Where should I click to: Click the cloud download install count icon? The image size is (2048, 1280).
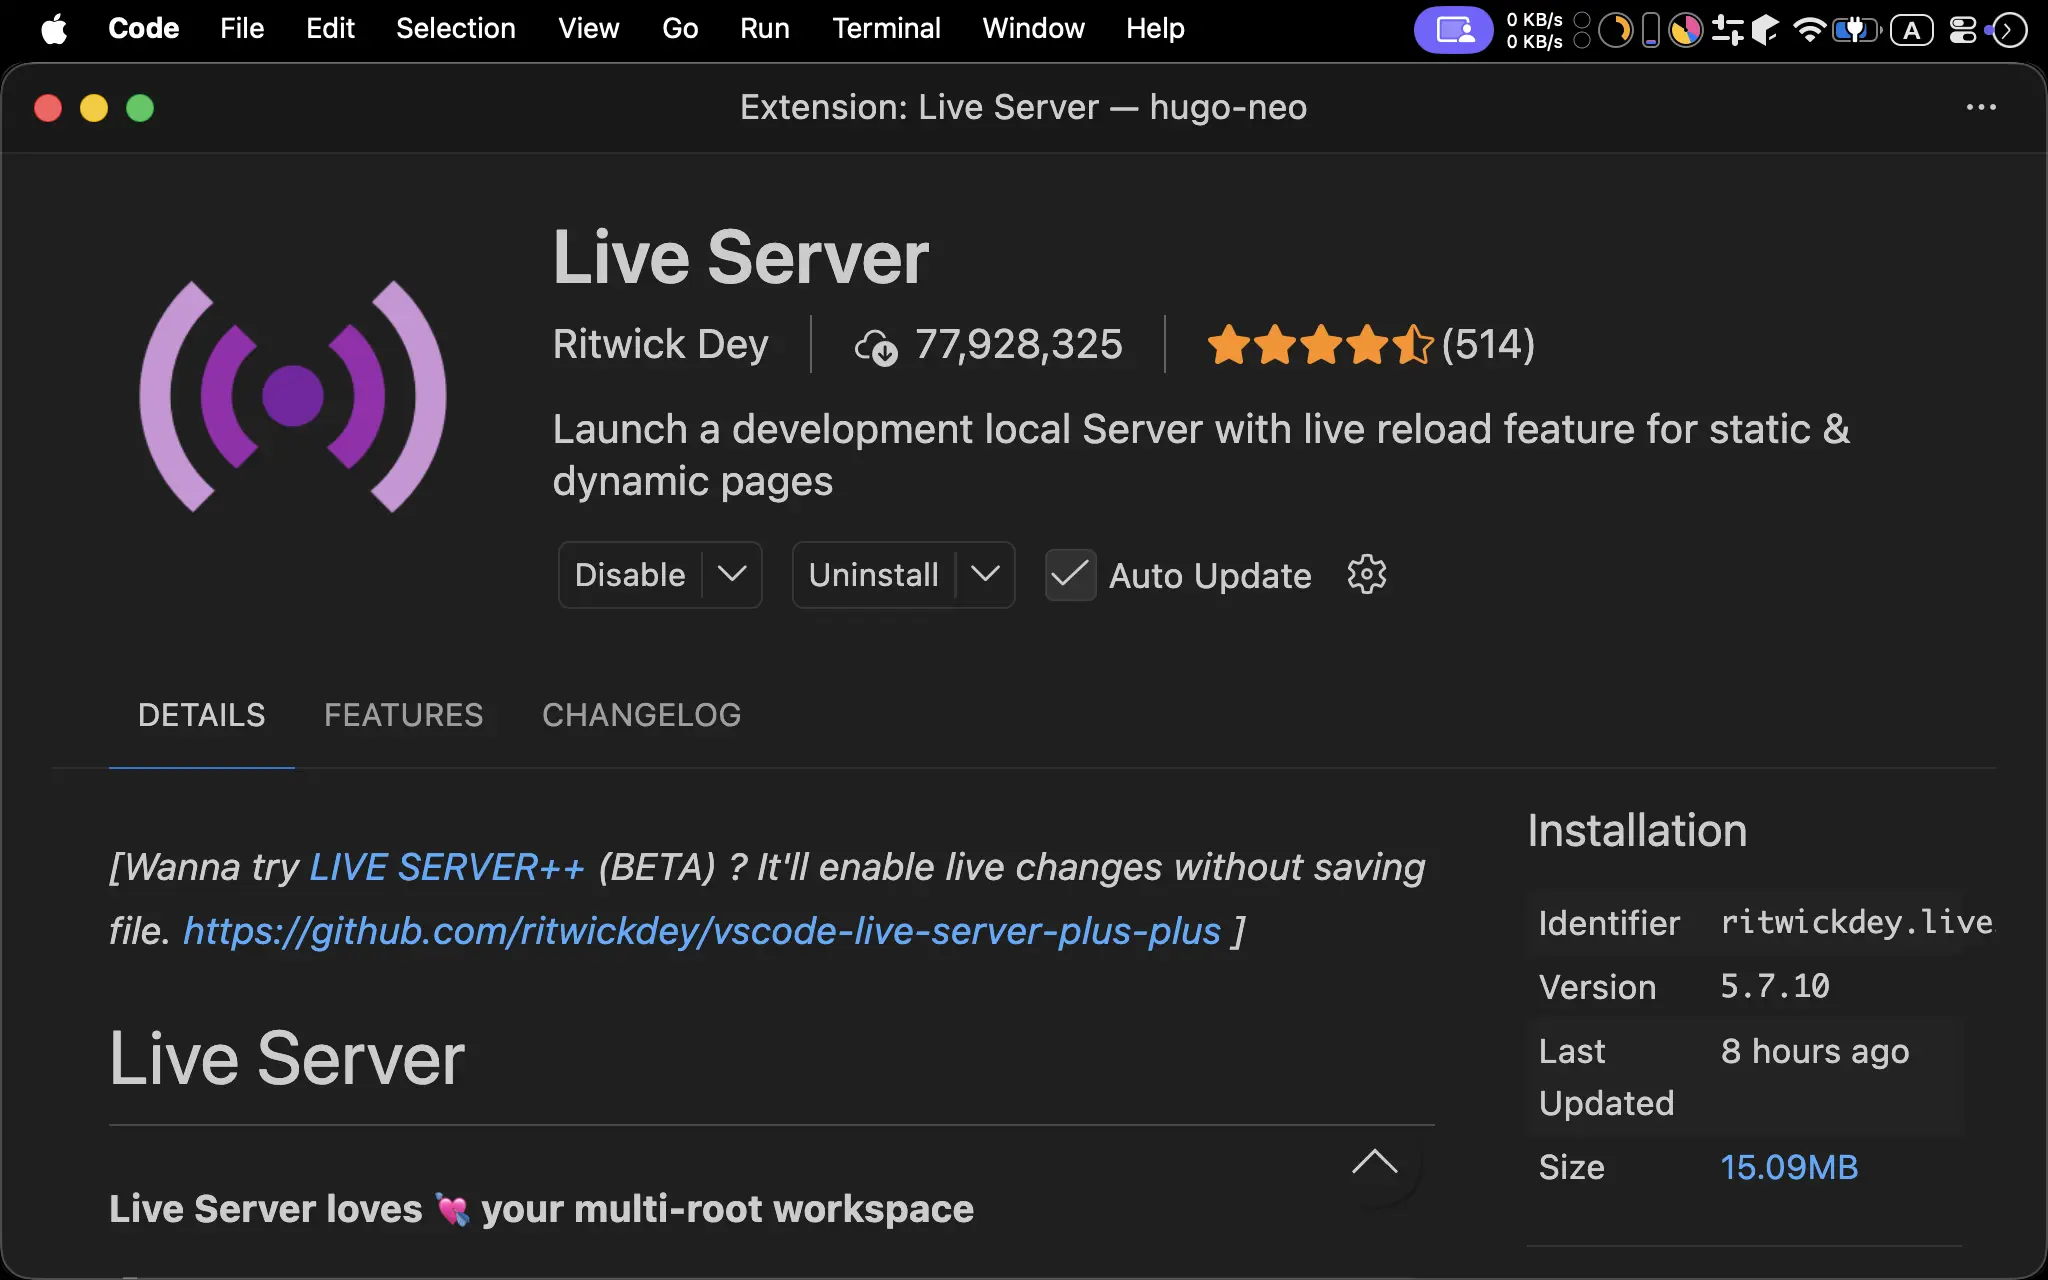pyautogui.click(x=876, y=347)
